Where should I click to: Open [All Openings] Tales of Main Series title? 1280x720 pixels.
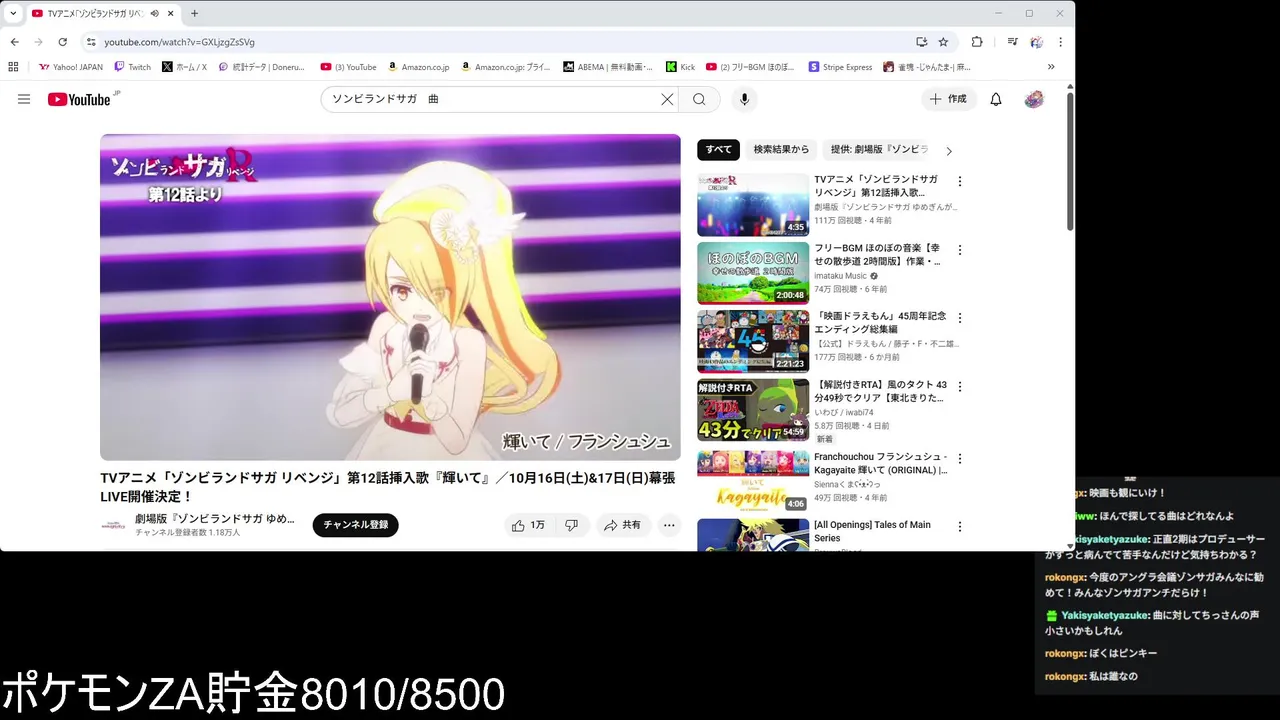point(872,531)
